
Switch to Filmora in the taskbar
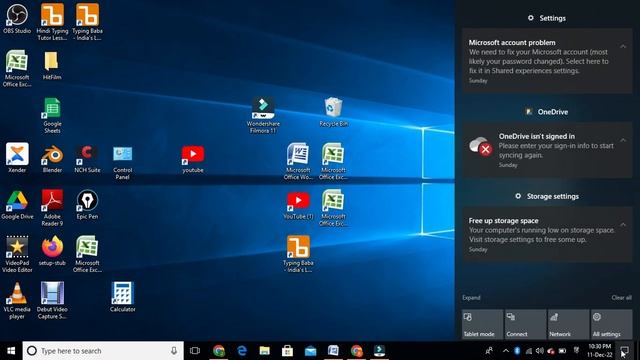pyautogui.click(x=379, y=351)
